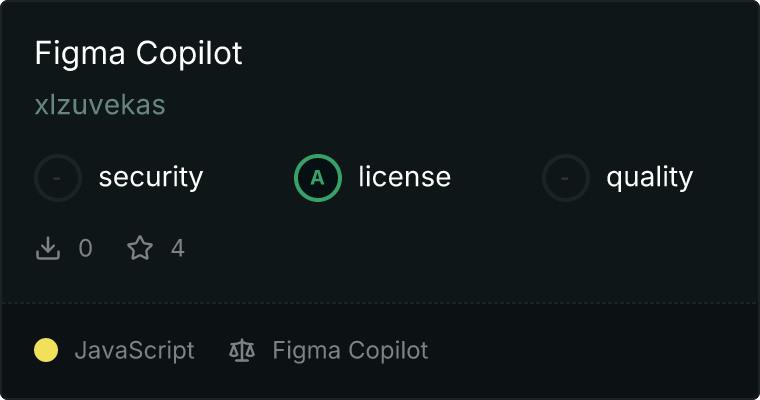Click the balance scale license icon

242,350
